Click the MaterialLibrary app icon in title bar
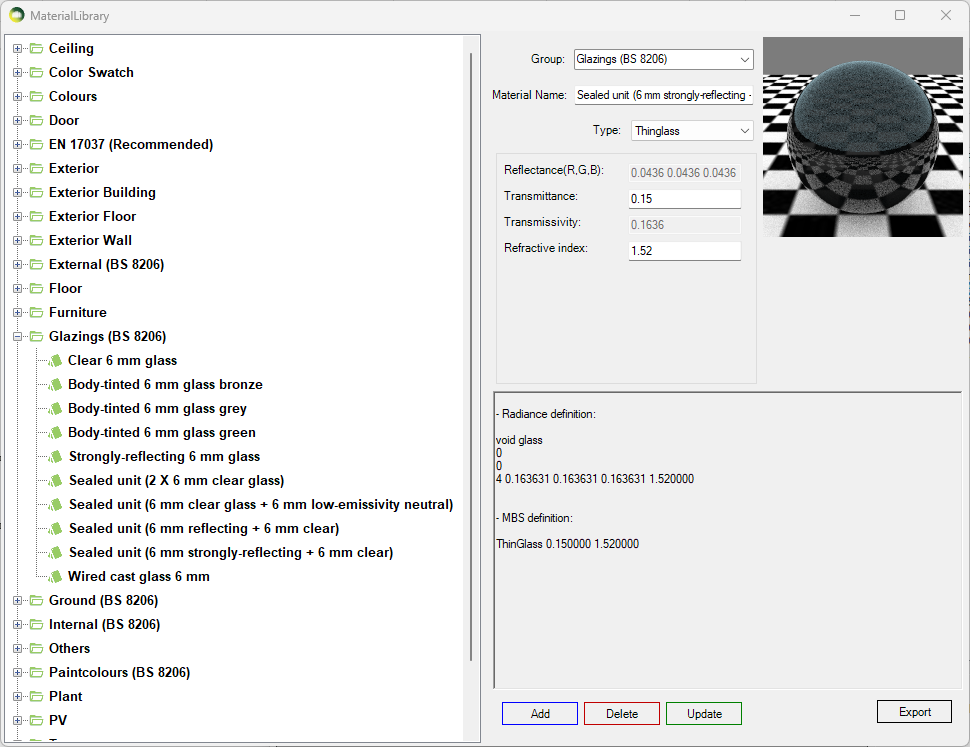The width and height of the screenshot is (970, 747). (17, 16)
